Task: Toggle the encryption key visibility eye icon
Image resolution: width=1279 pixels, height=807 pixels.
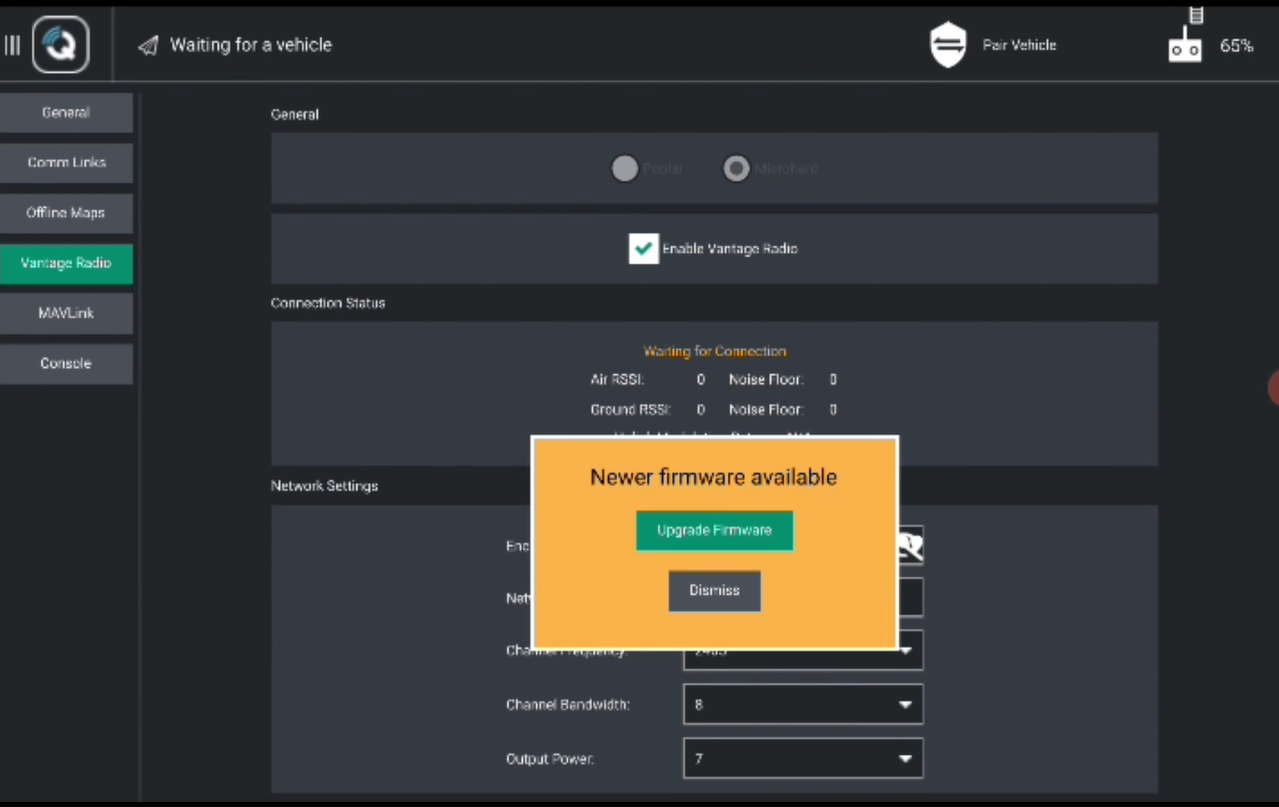Action: tap(910, 546)
